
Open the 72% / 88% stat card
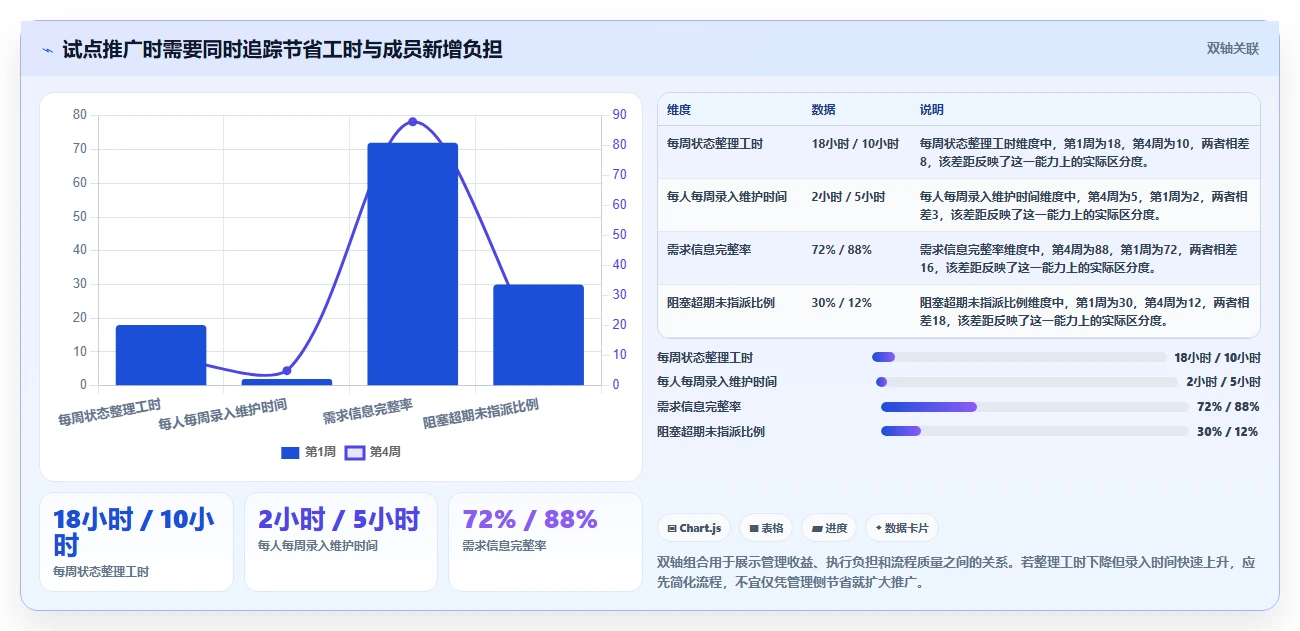[545, 542]
